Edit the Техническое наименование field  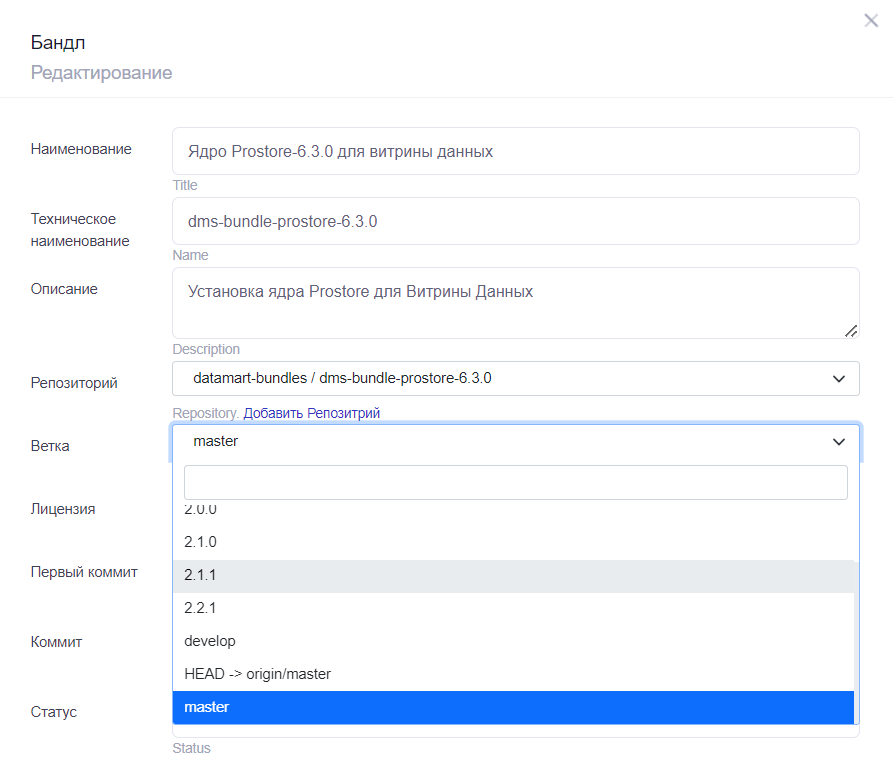[515, 221]
